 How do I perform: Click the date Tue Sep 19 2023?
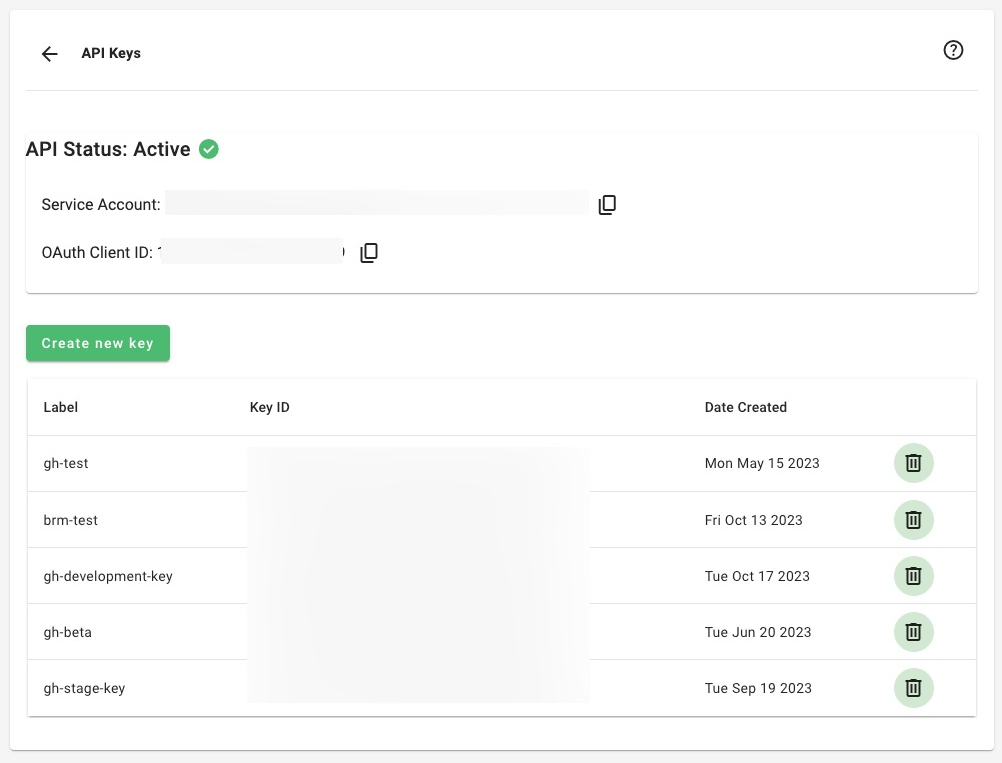coord(758,688)
